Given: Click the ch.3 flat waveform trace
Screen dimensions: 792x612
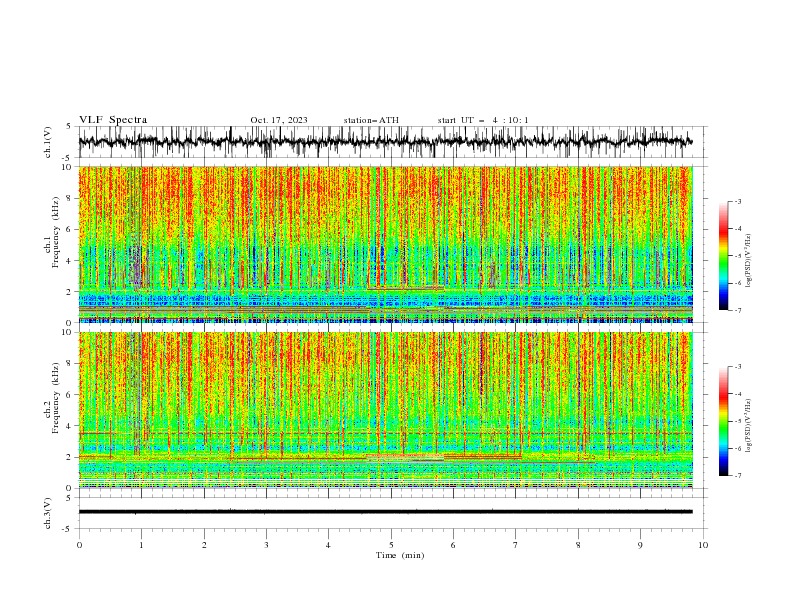Looking at the screenshot, I should 385,512.
